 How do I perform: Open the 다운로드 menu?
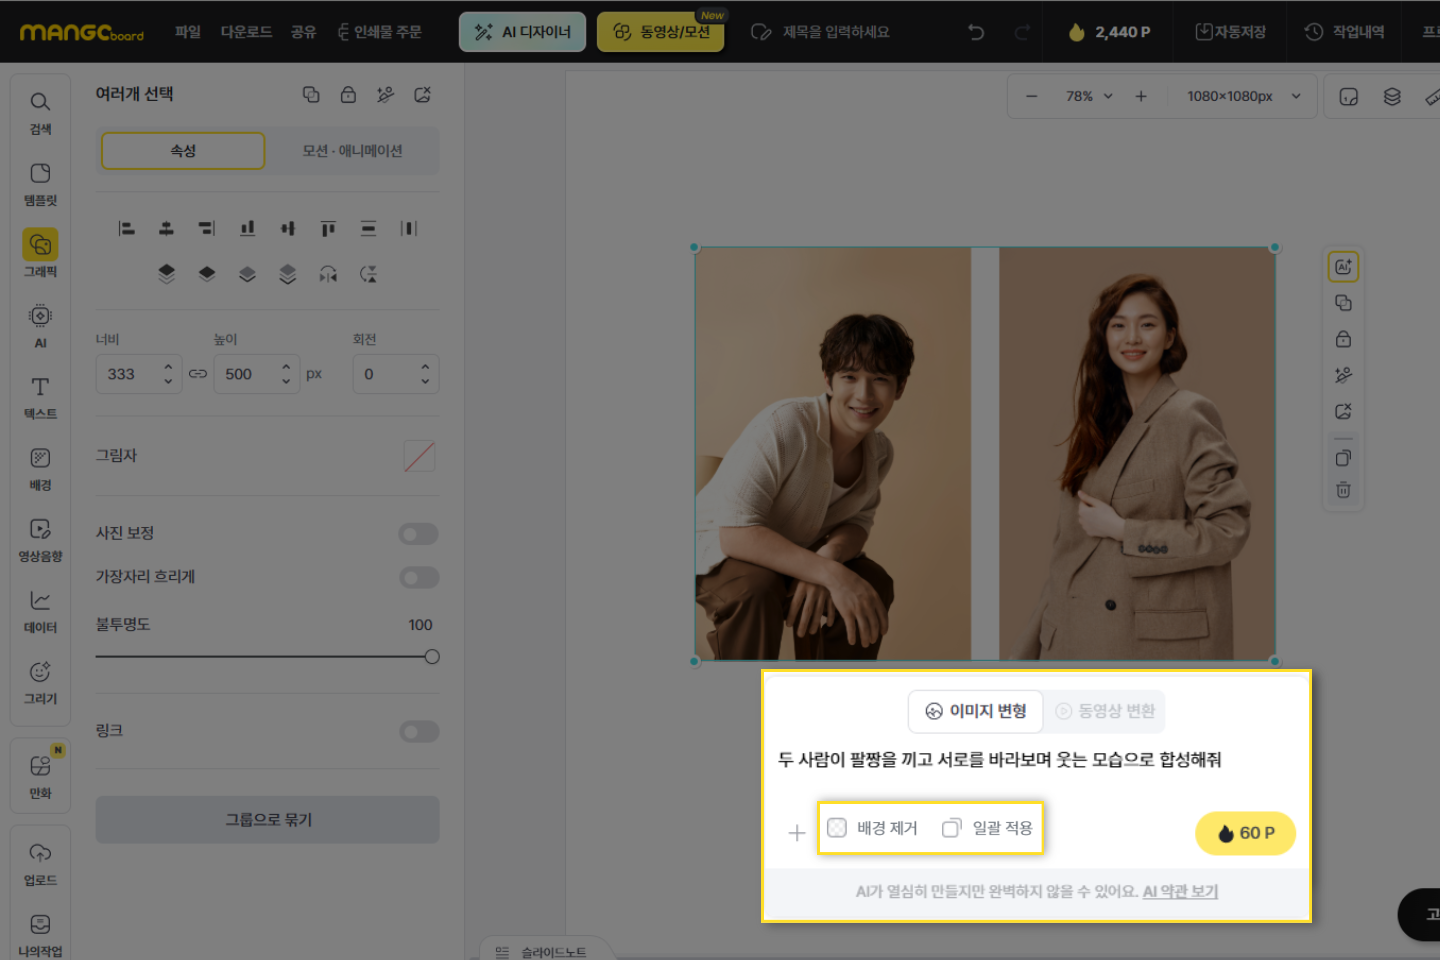pos(246,32)
